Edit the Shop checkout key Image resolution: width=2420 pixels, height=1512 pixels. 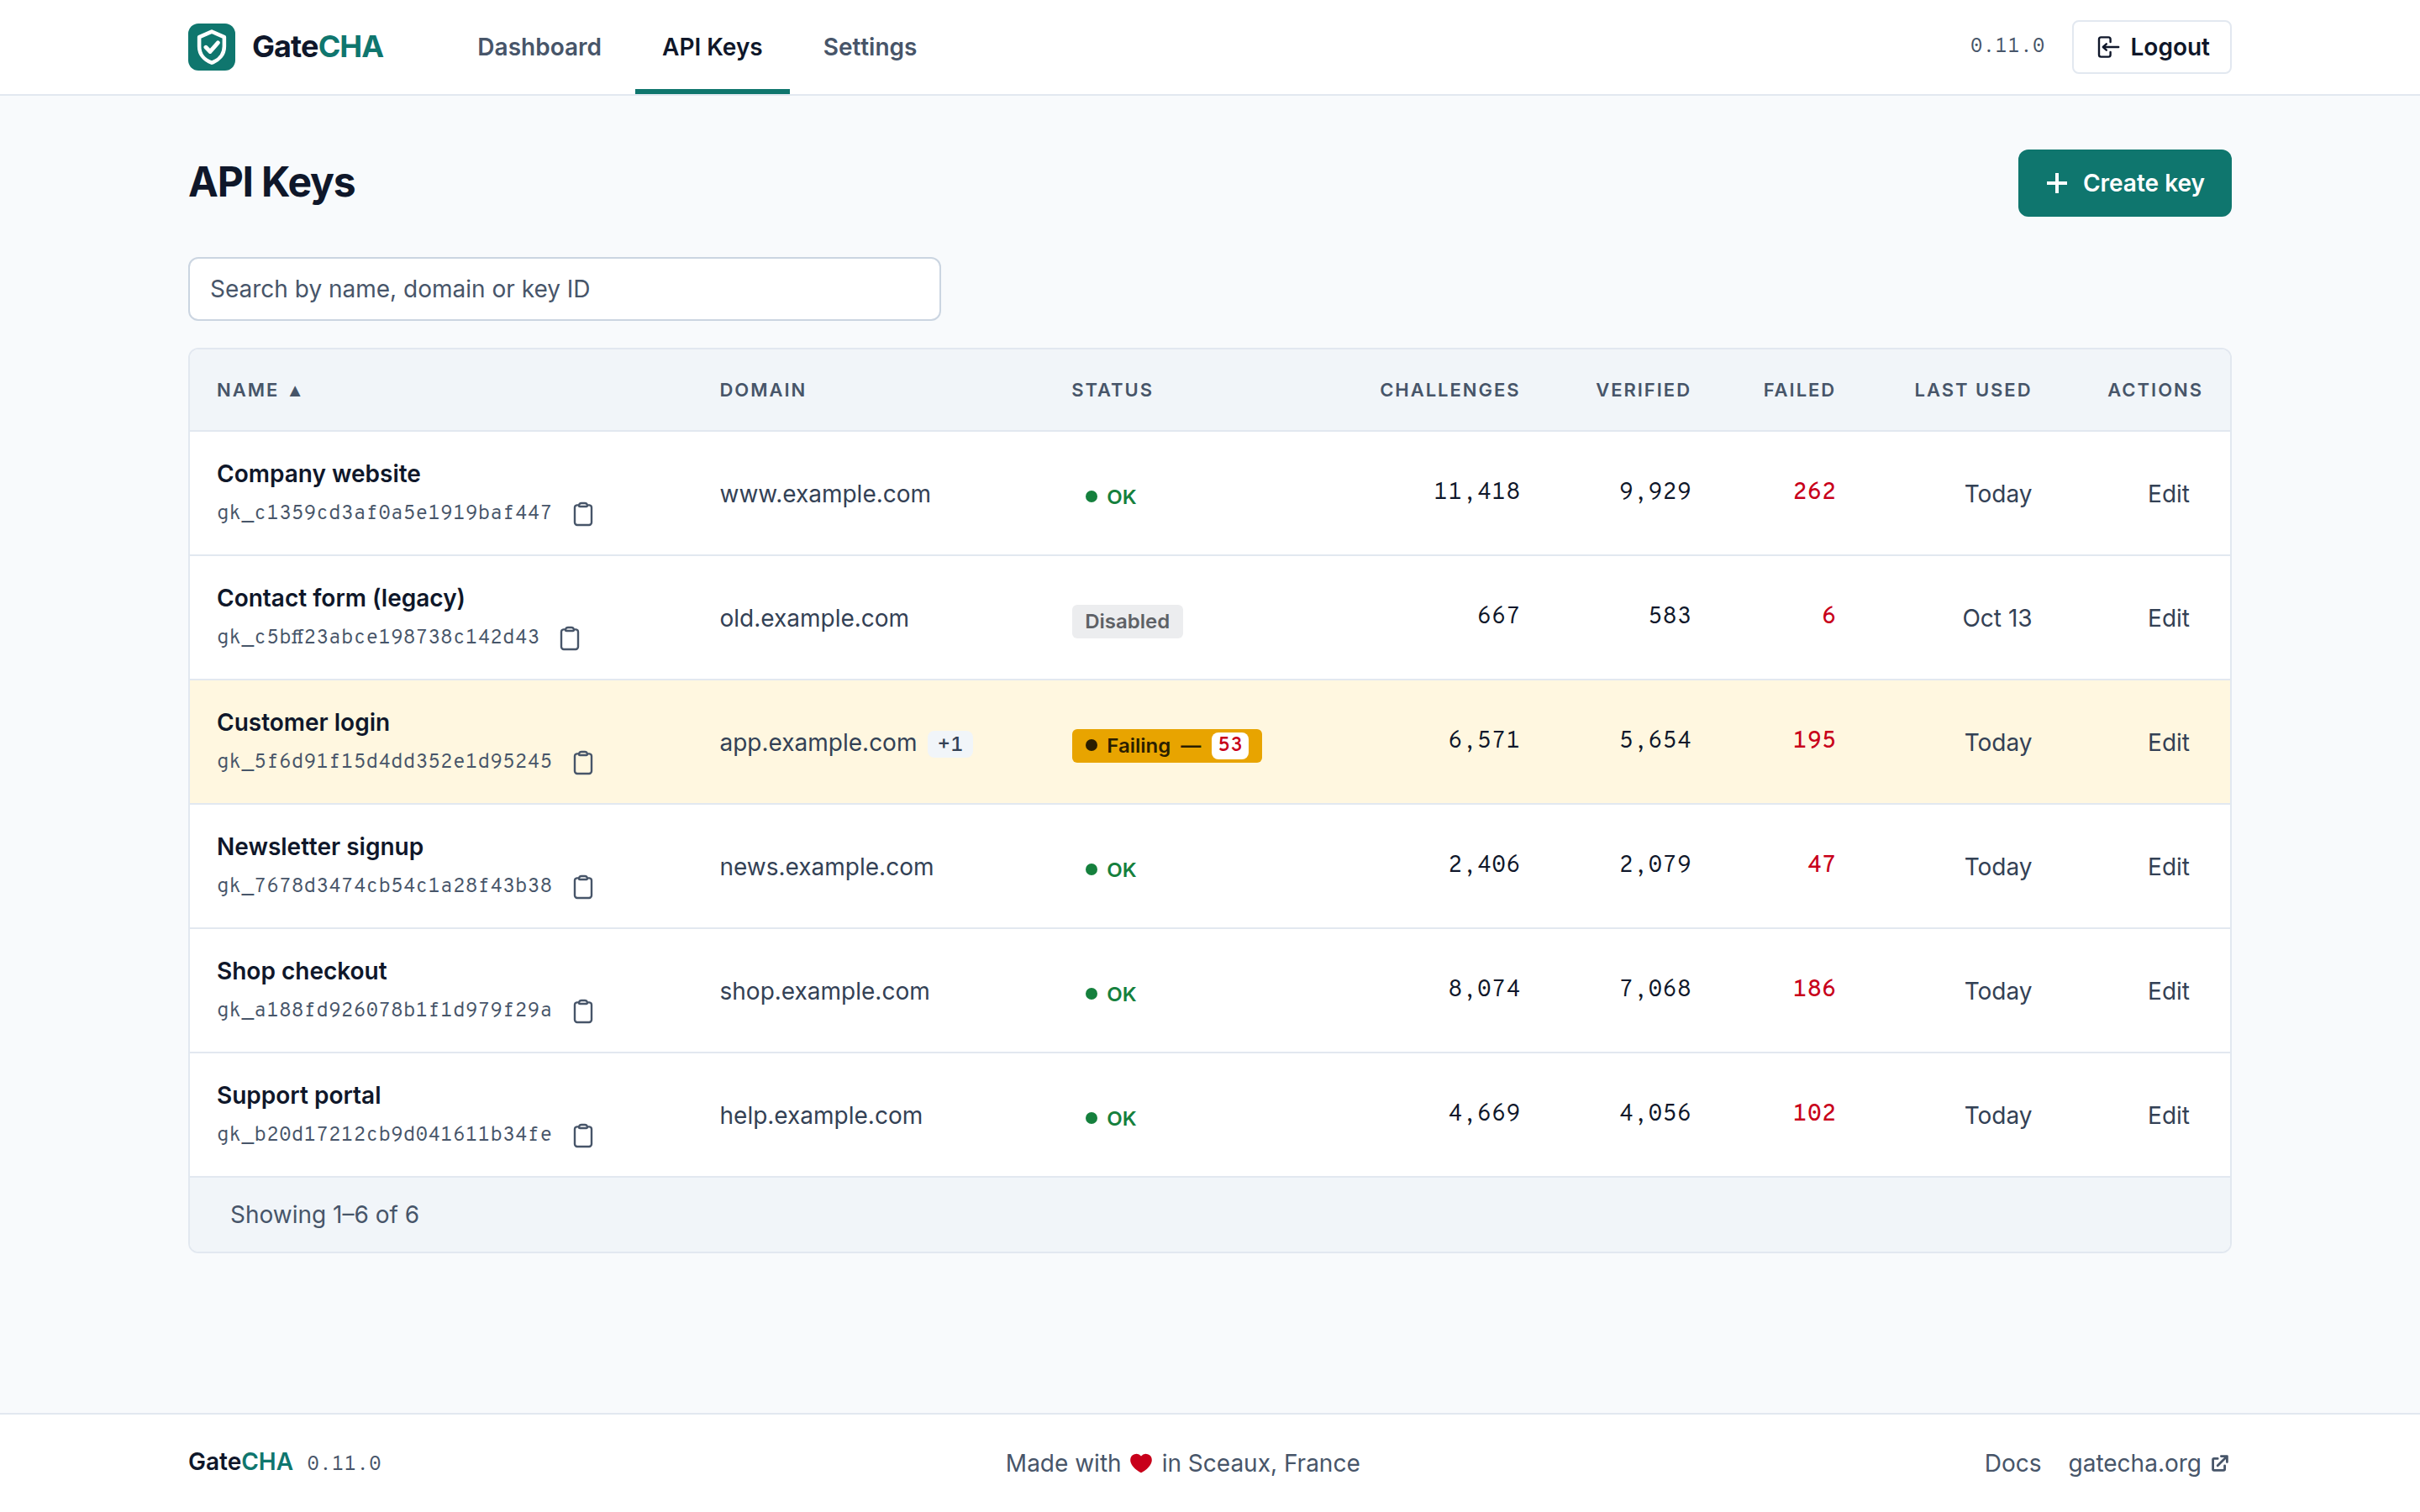click(2168, 991)
